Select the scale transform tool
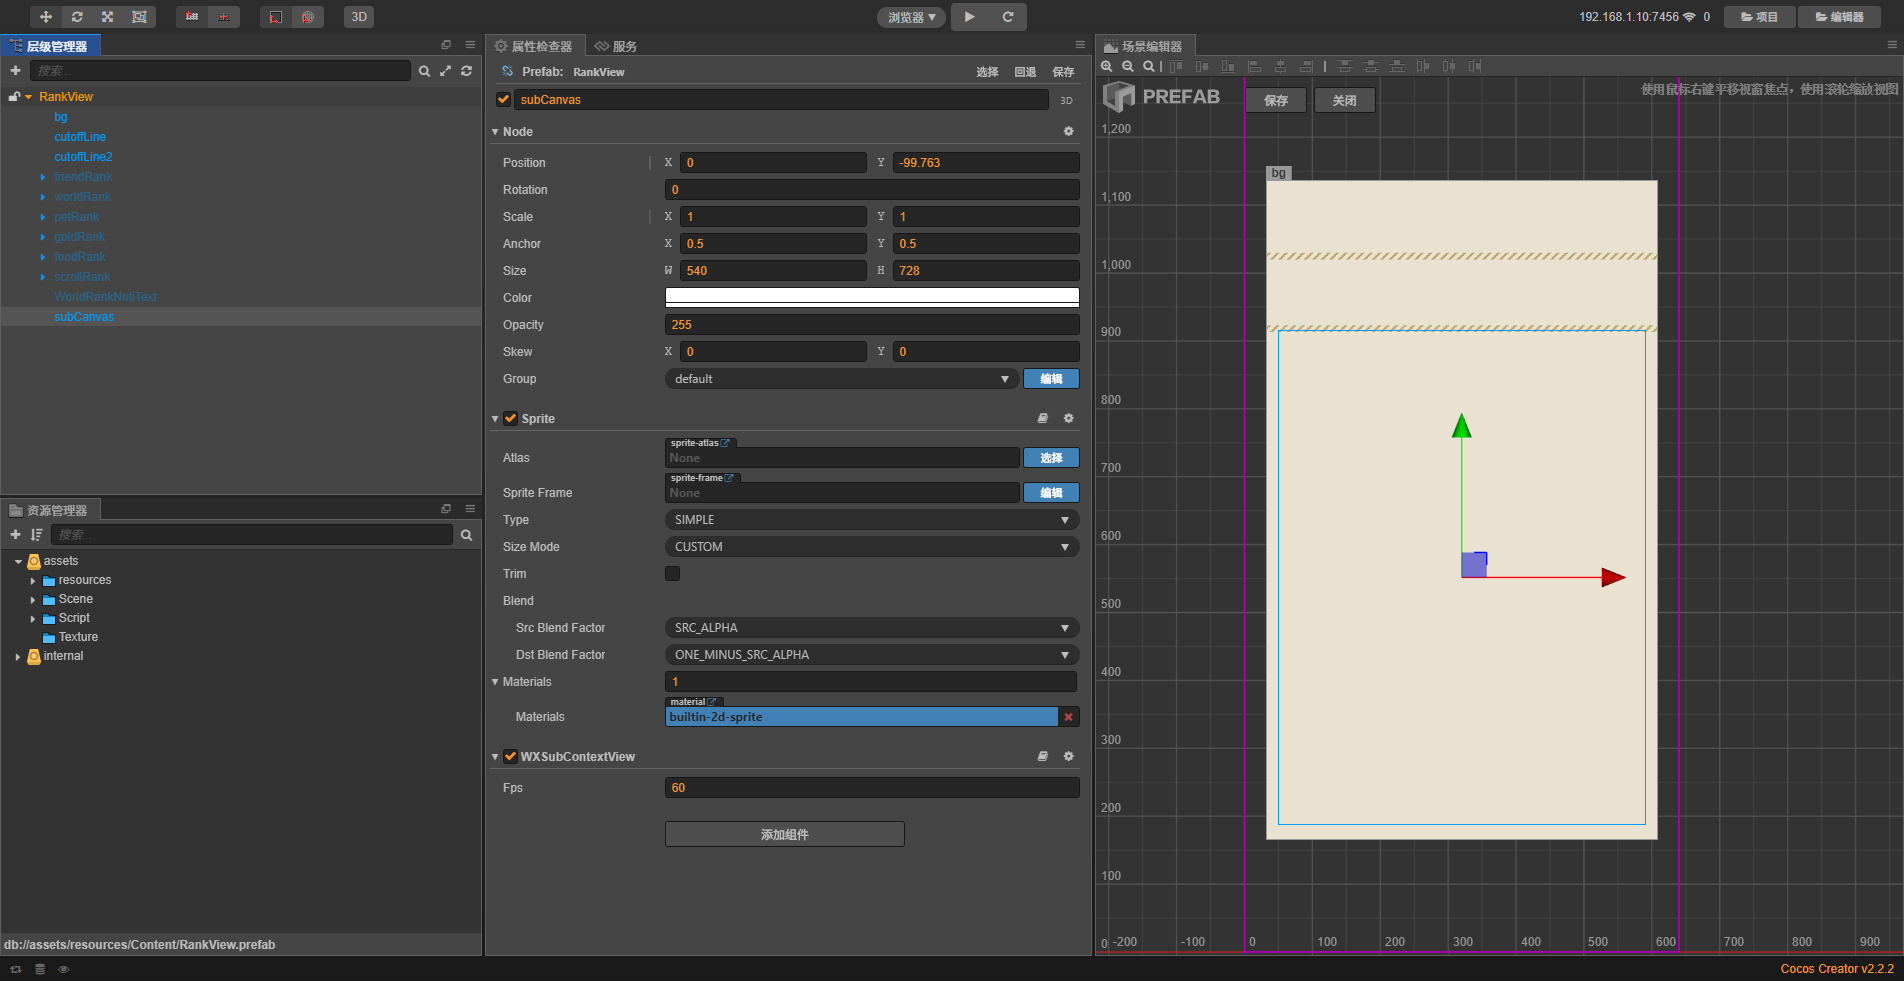Viewport: 1904px width, 981px height. click(x=108, y=17)
